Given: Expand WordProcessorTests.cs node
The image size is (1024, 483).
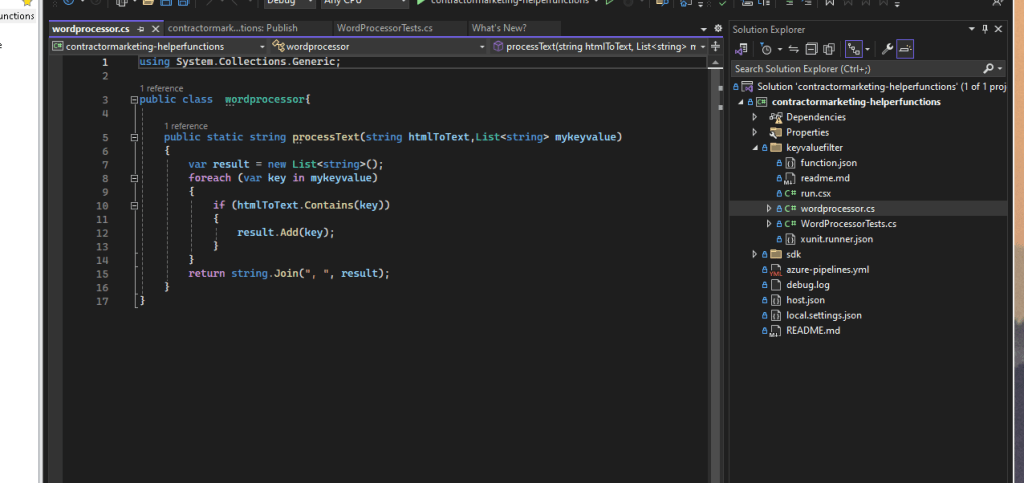Looking at the screenshot, I should (769, 224).
